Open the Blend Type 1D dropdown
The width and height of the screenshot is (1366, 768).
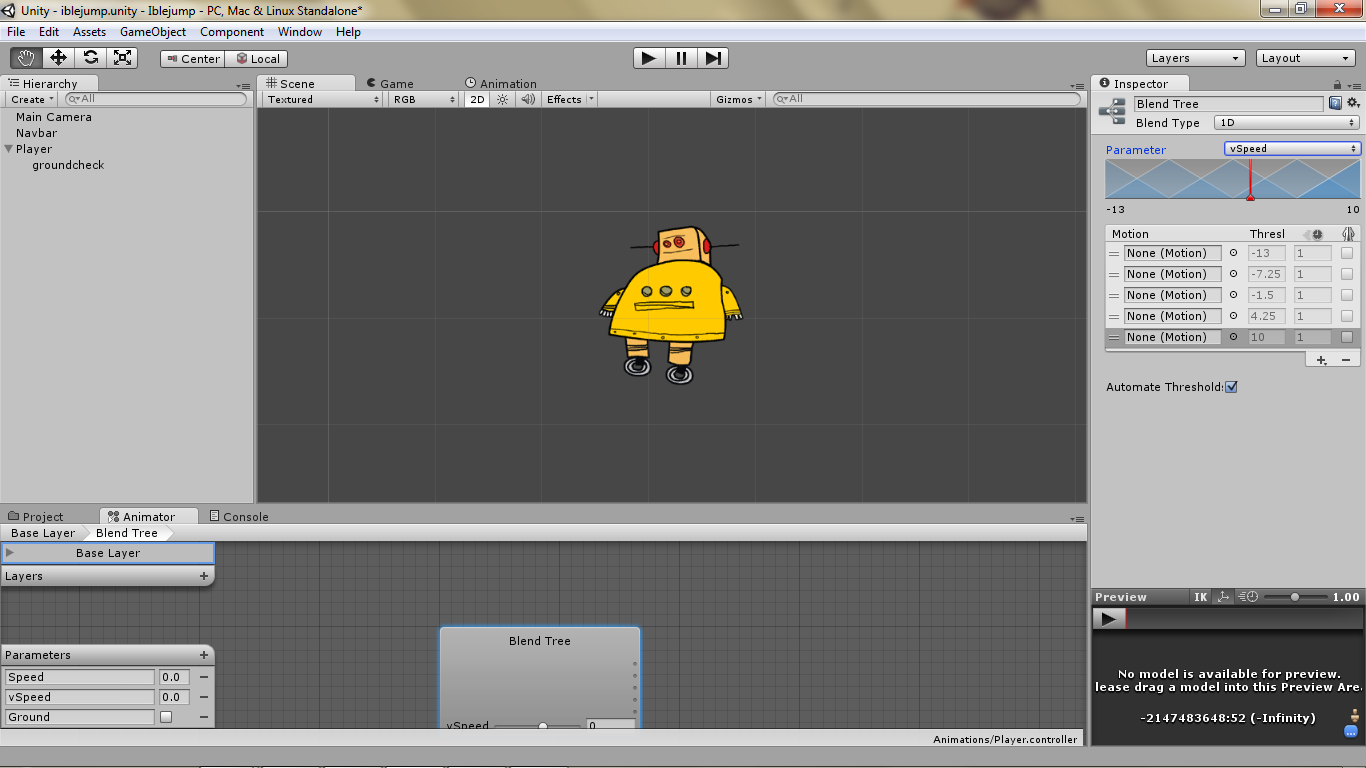[x=1287, y=123]
